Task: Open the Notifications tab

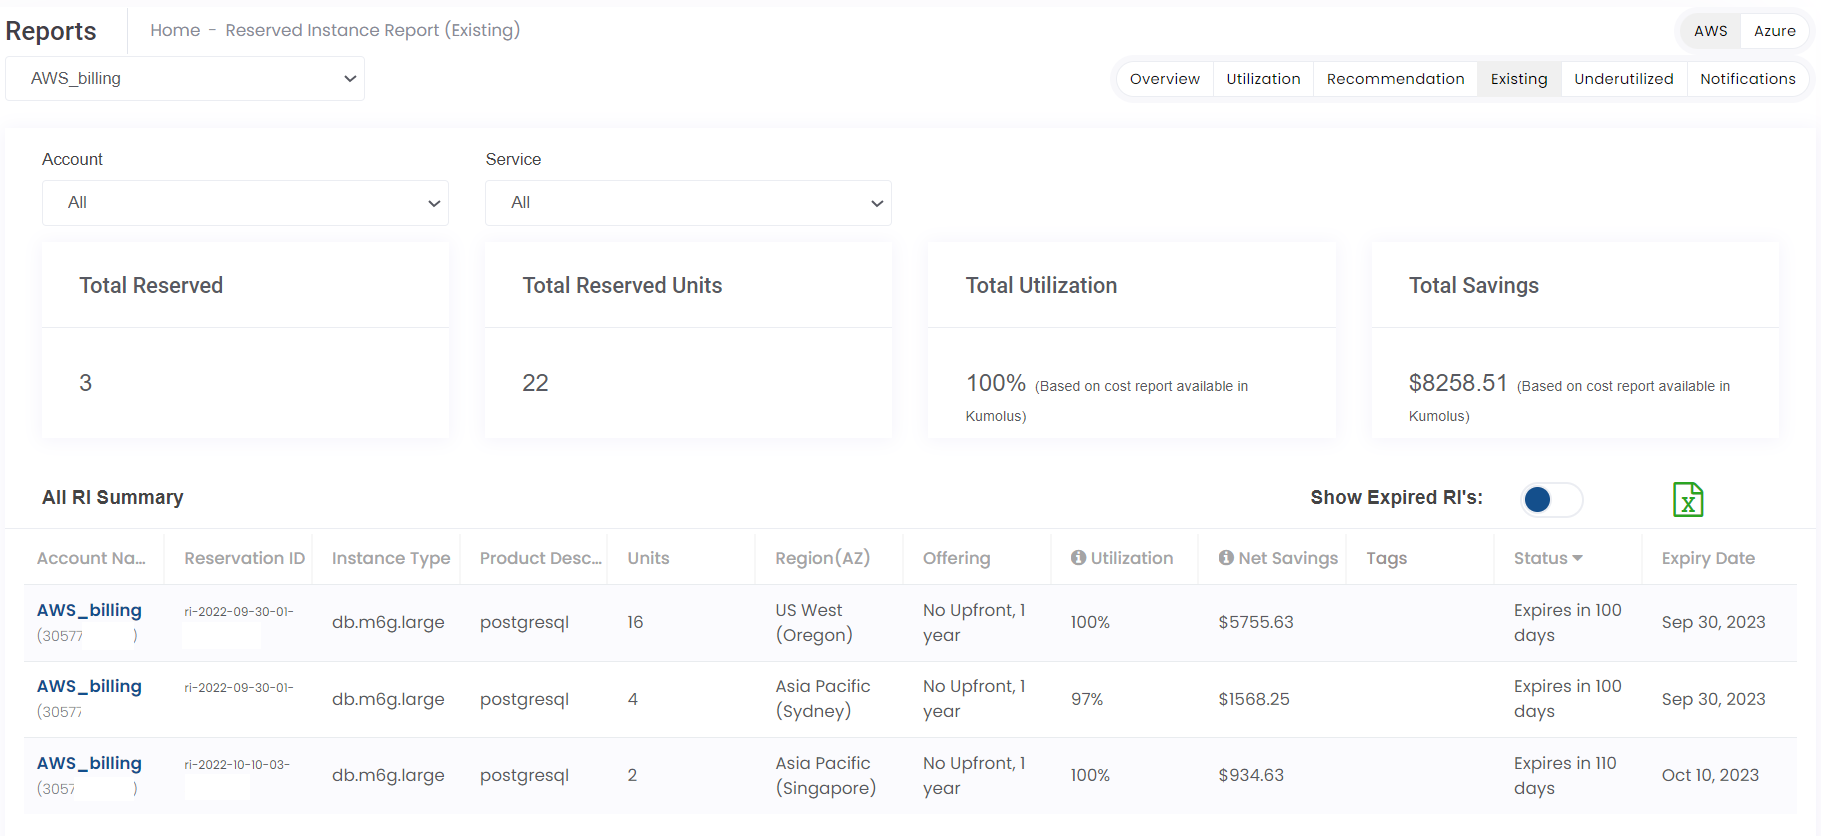Action: 1747,79
